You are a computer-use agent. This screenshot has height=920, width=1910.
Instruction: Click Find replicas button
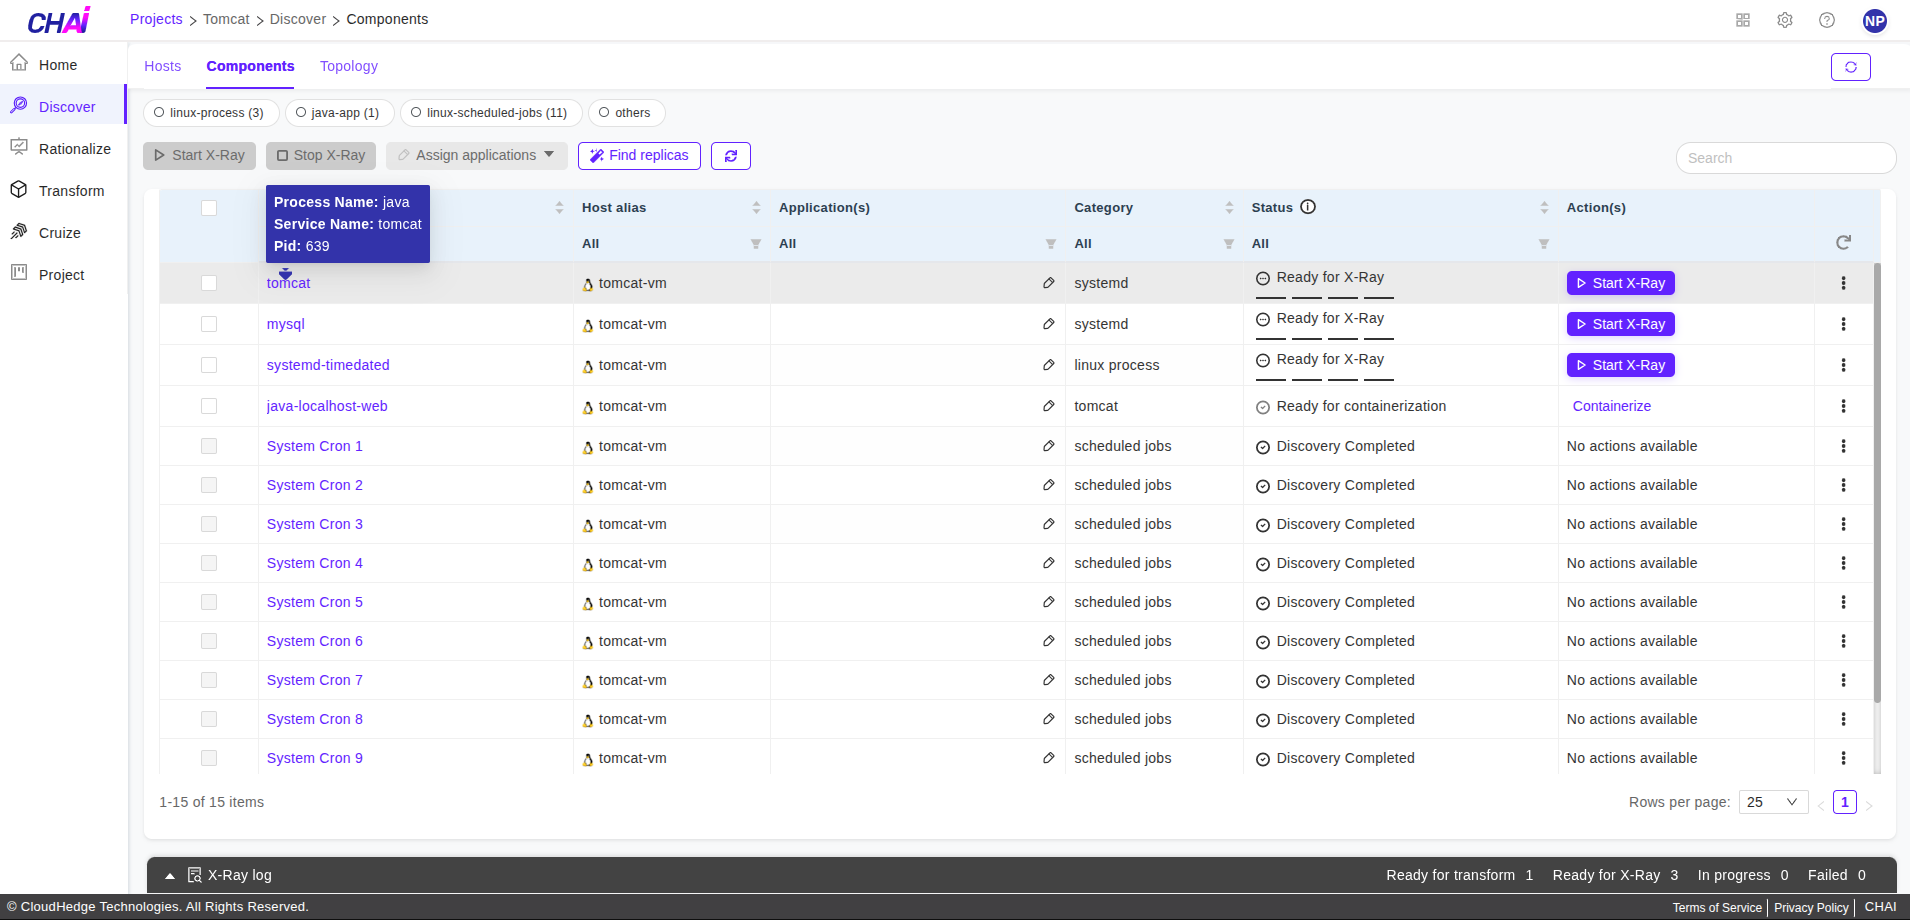[x=639, y=156]
